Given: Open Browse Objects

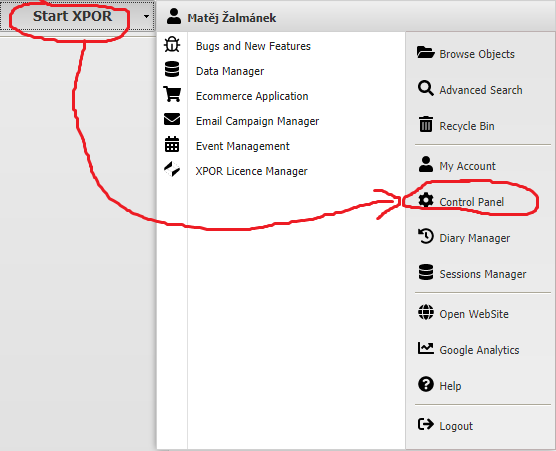Looking at the screenshot, I should [477, 54].
